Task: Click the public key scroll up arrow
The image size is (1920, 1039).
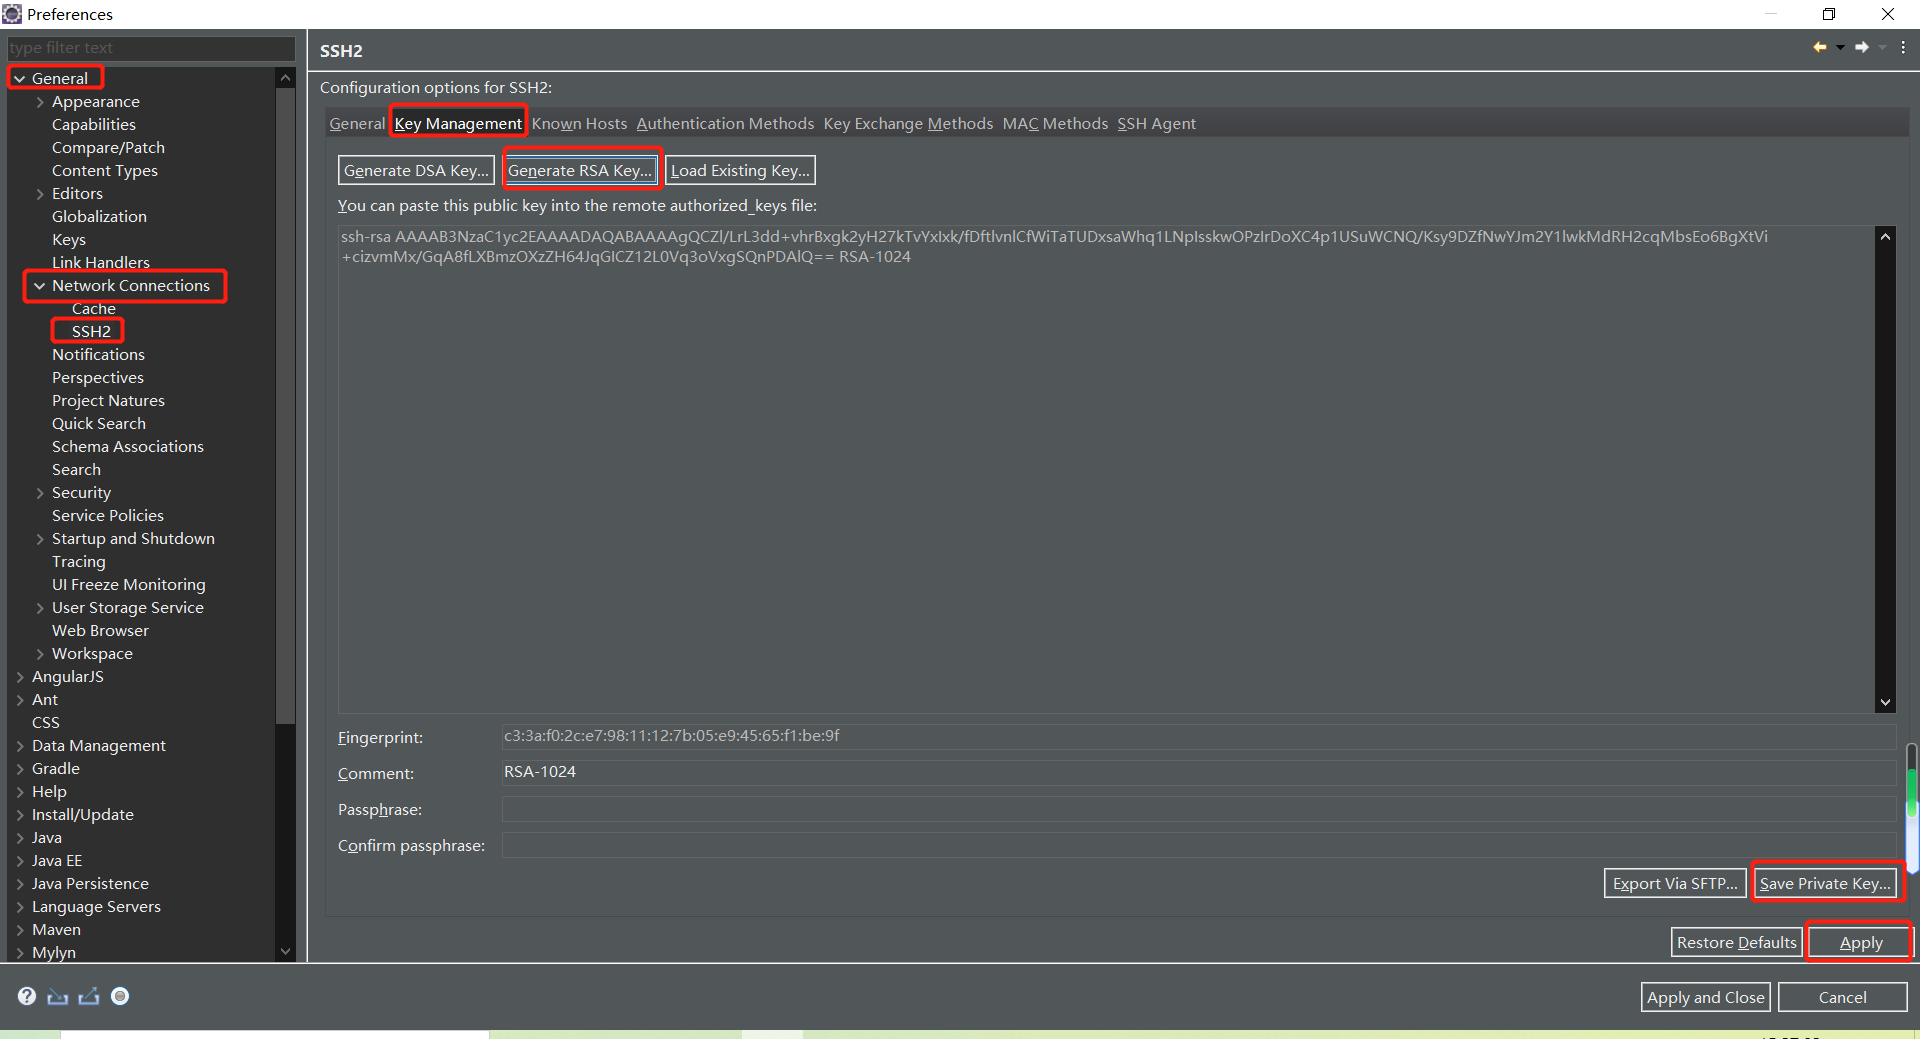Action: [1885, 236]
